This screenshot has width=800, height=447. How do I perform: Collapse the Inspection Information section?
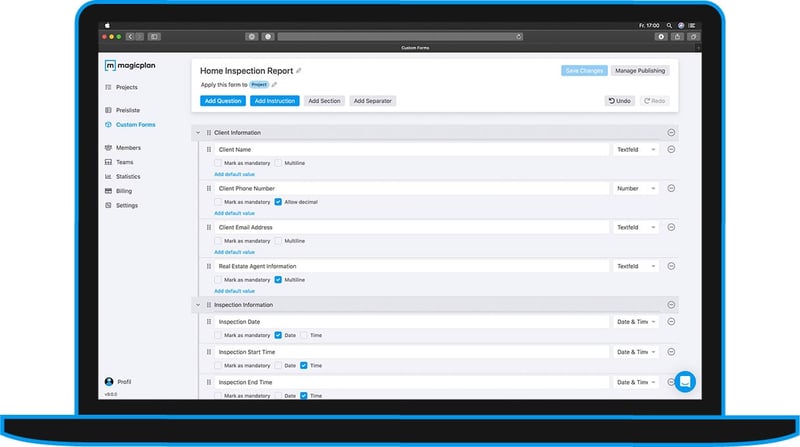click(x=198, y=305)
